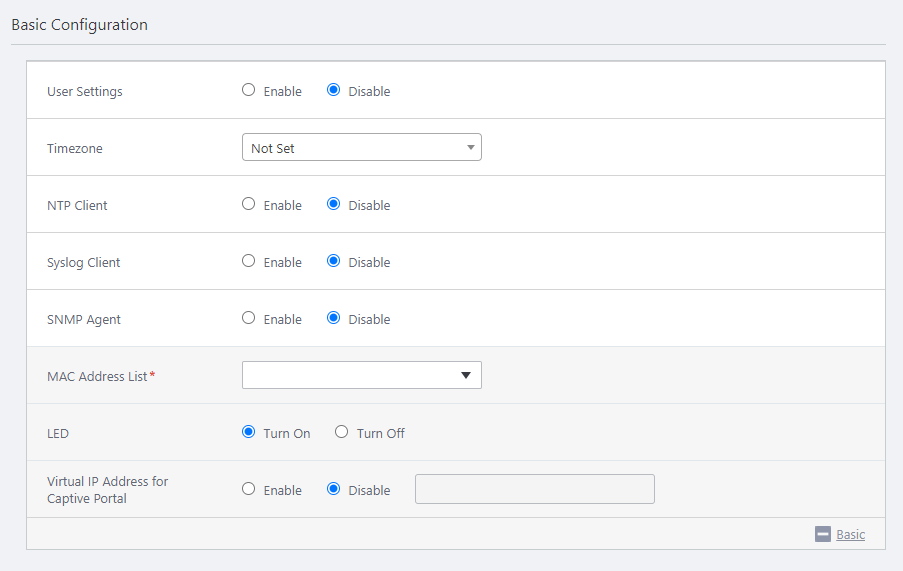Select Disable for NTP Client
The width and height of the screenshot is (903, 571).
[x=334, y=204]
